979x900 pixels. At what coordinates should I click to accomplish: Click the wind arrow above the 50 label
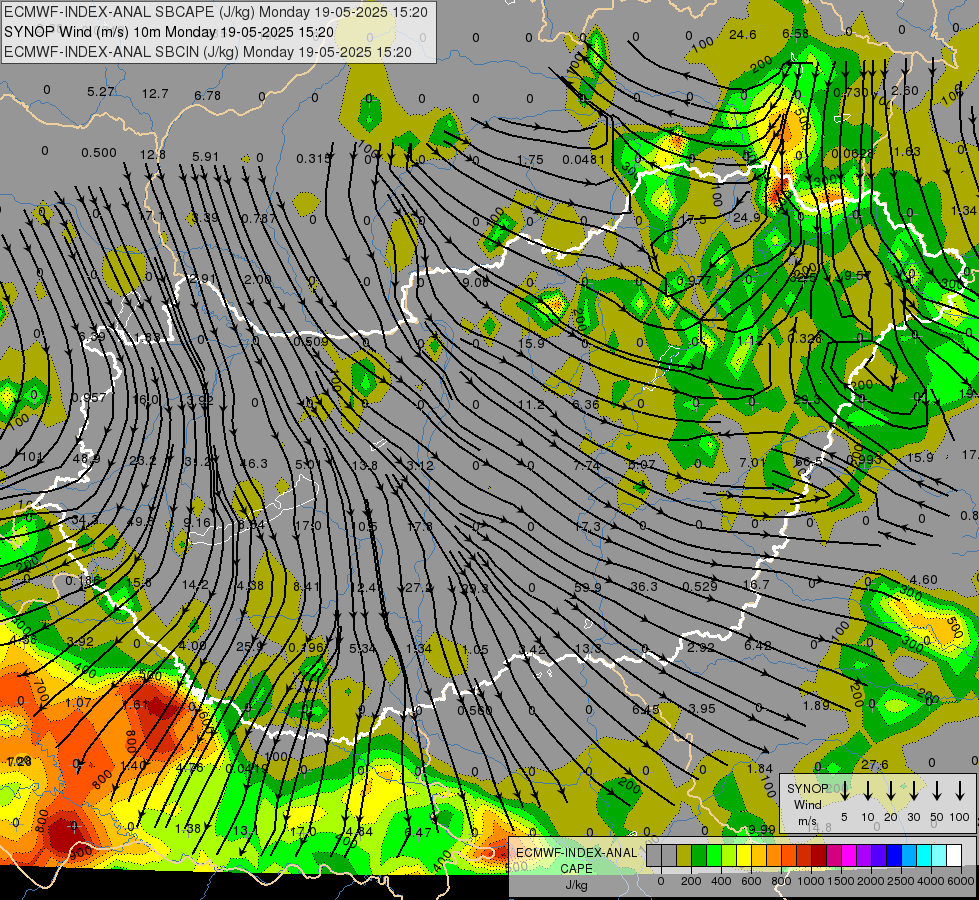pos(937,791)
